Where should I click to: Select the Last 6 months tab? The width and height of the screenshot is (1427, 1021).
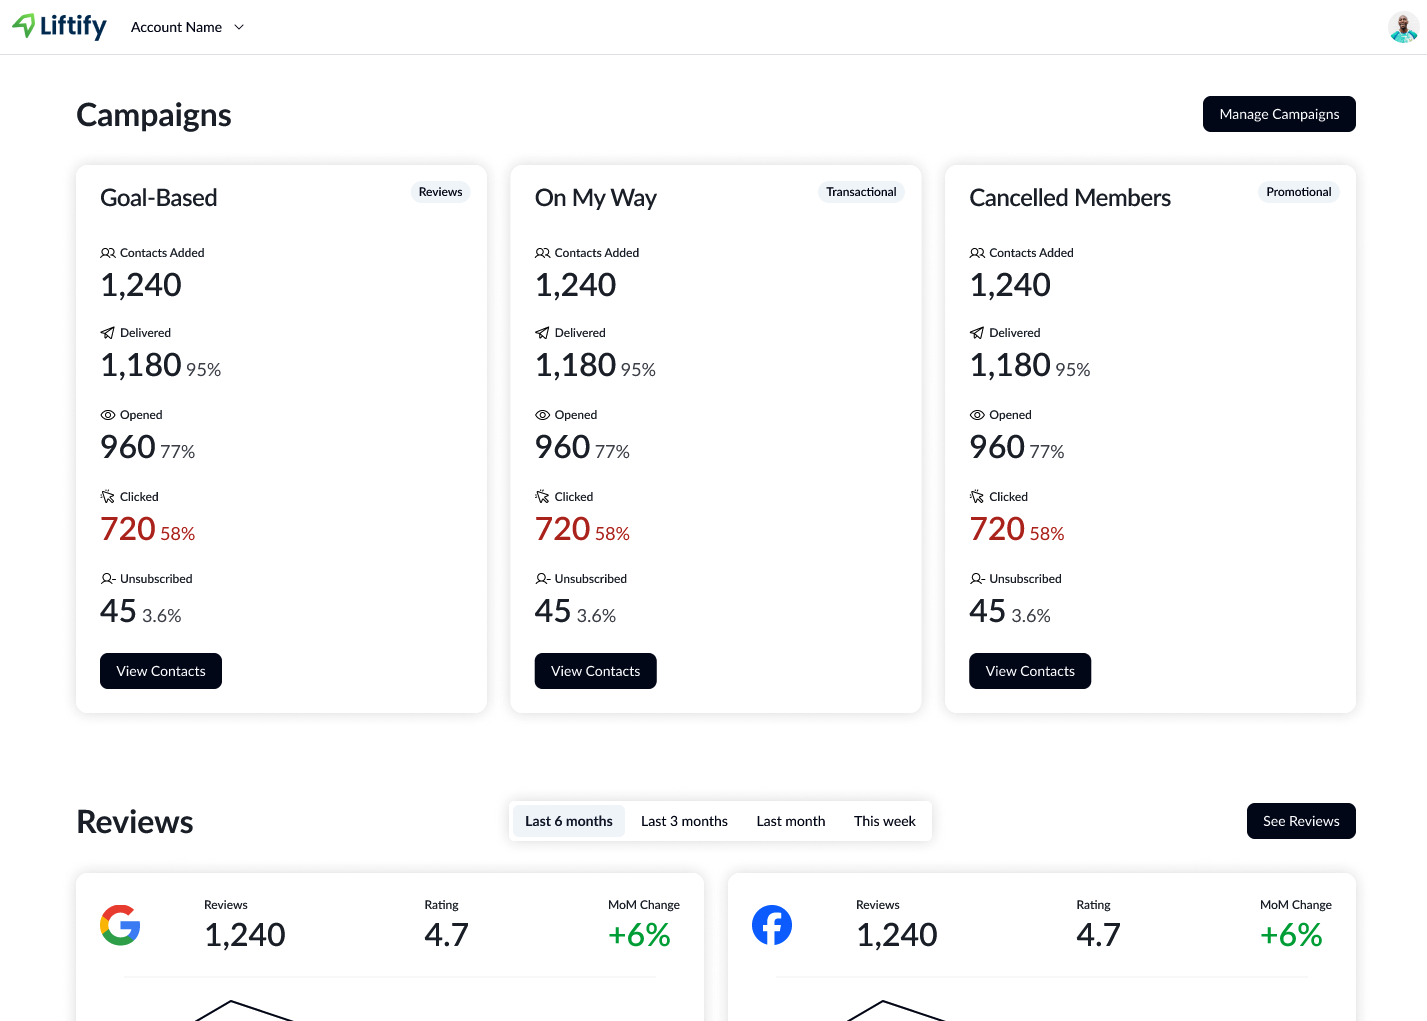tap(568, 821)
